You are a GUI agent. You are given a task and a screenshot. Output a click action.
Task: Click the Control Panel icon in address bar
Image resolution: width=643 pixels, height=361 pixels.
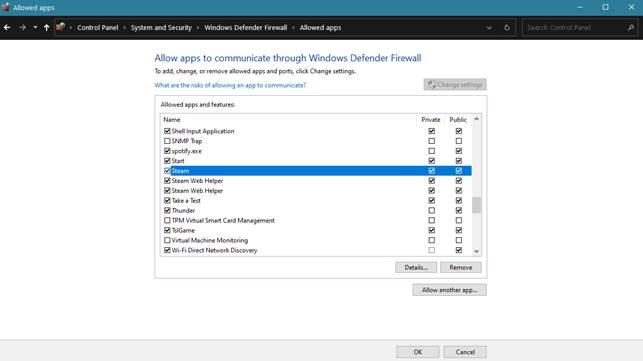click(x=61, y=27)
